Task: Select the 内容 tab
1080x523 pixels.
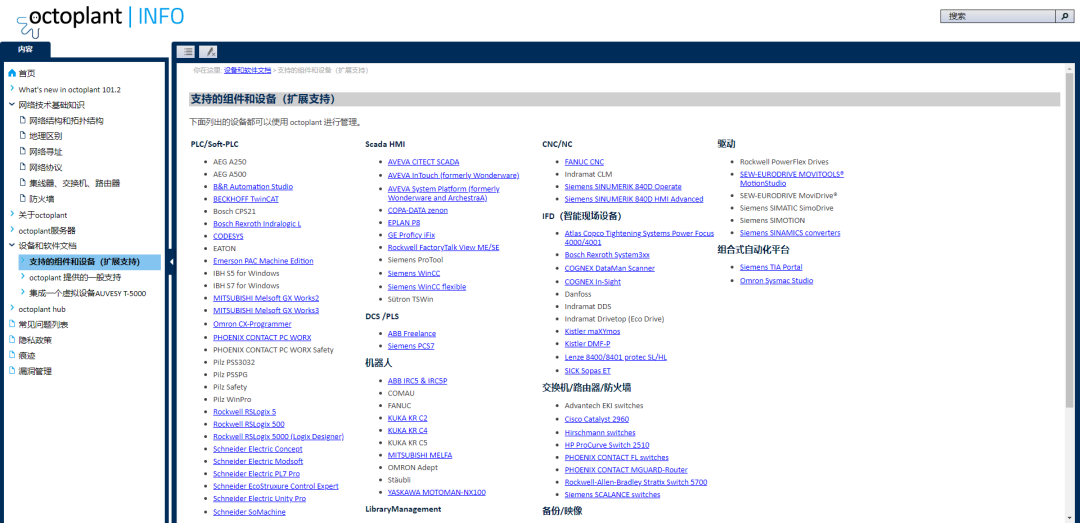Action: tap(25, 49)
